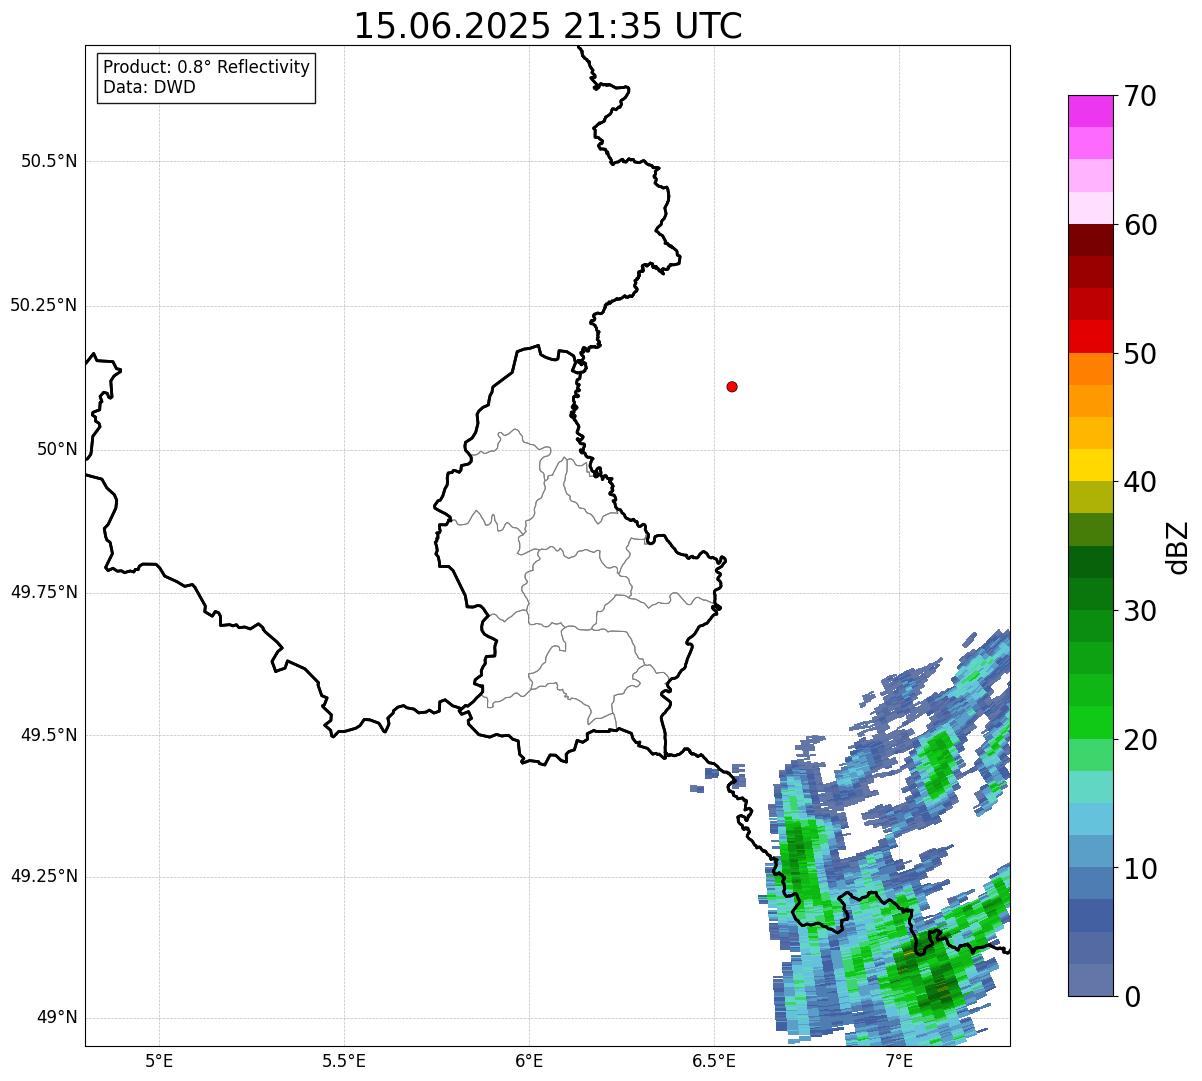Viewport: 1202px width, 1081px height.
Task: Click the 'Data: DWD' text
Action: 149,87
